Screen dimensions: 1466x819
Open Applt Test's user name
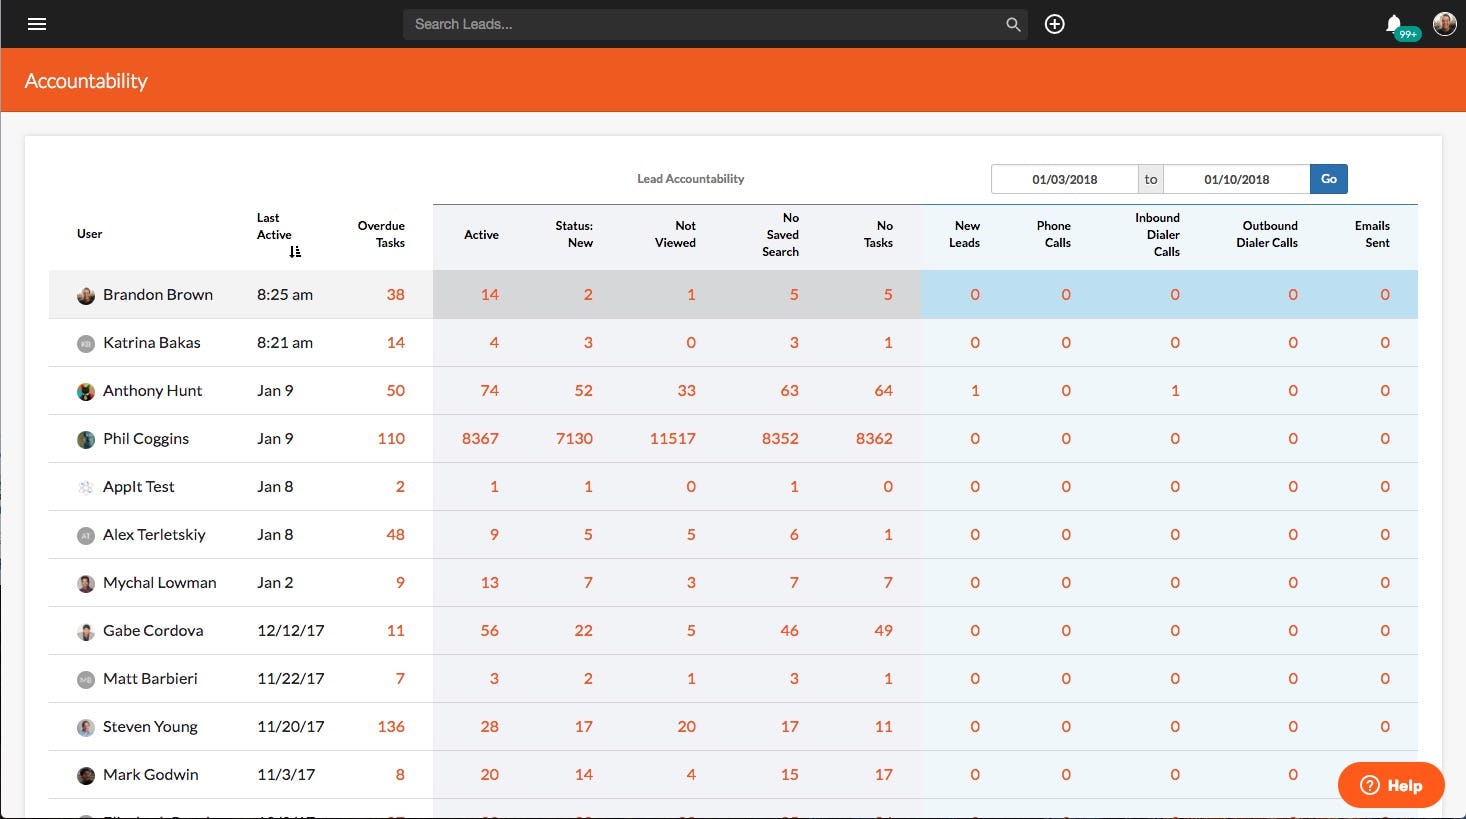tap(139, 487)
